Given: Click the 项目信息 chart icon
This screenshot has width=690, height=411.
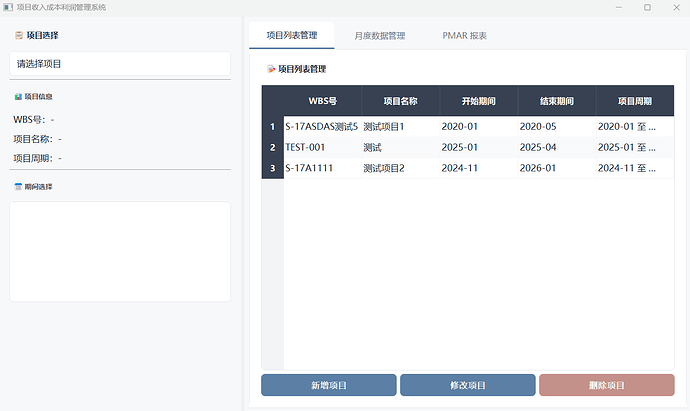Looking at the screenshot, I should 18,96.
